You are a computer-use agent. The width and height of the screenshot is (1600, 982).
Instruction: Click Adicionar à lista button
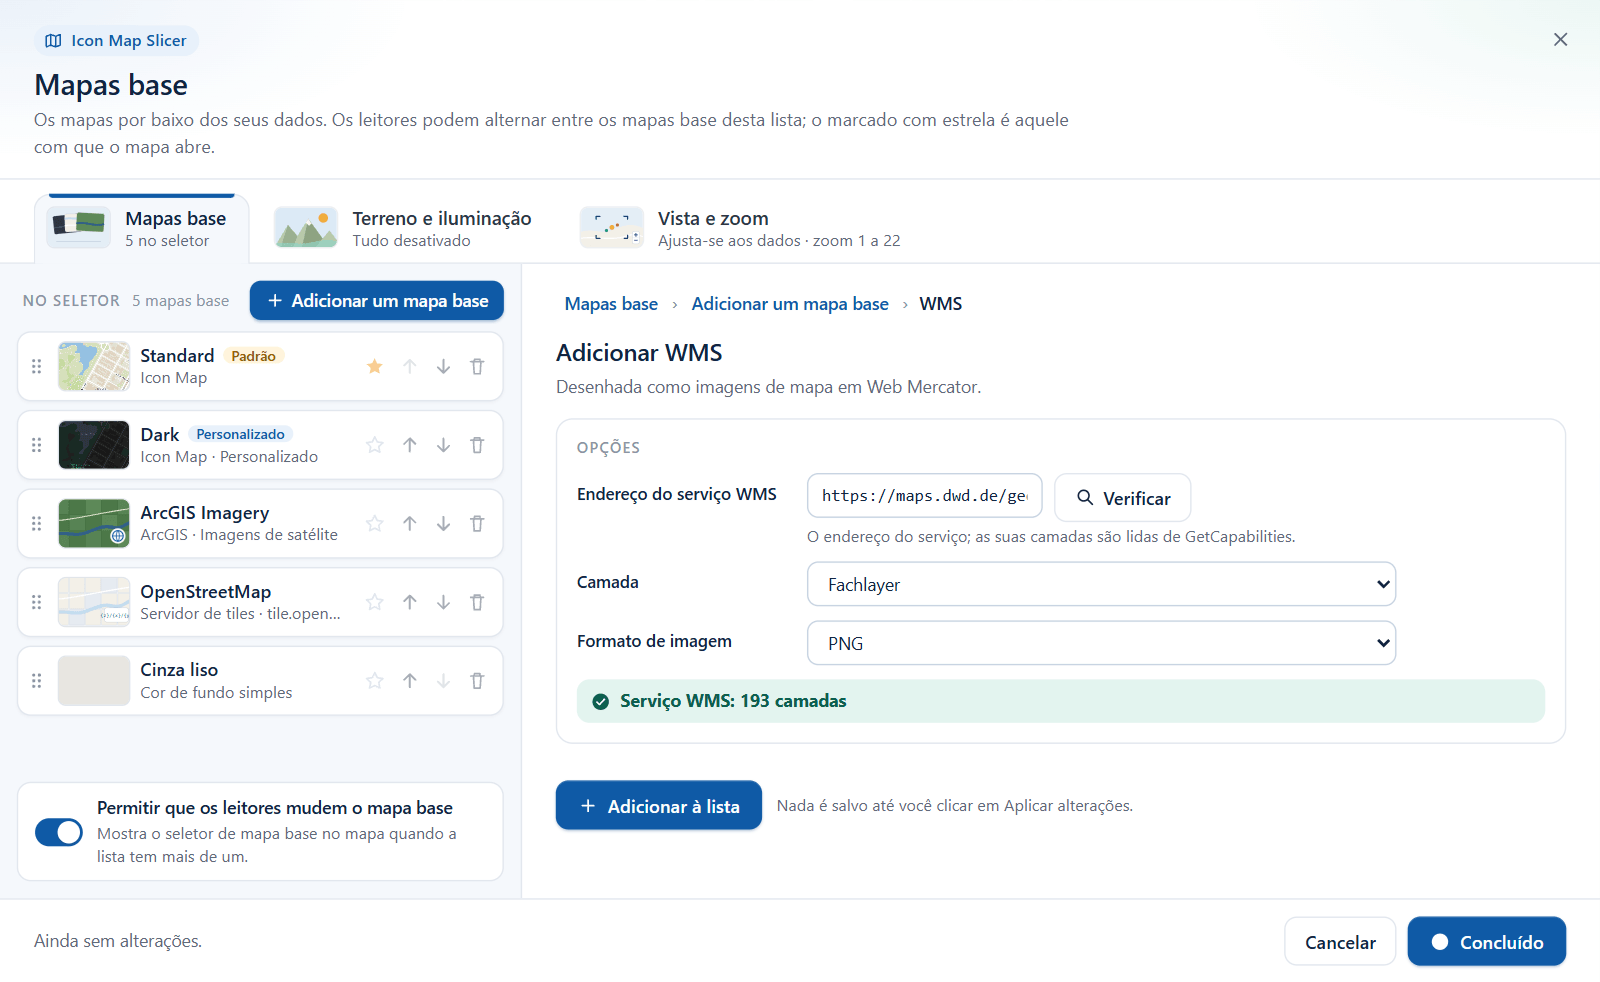pos(659,806)
